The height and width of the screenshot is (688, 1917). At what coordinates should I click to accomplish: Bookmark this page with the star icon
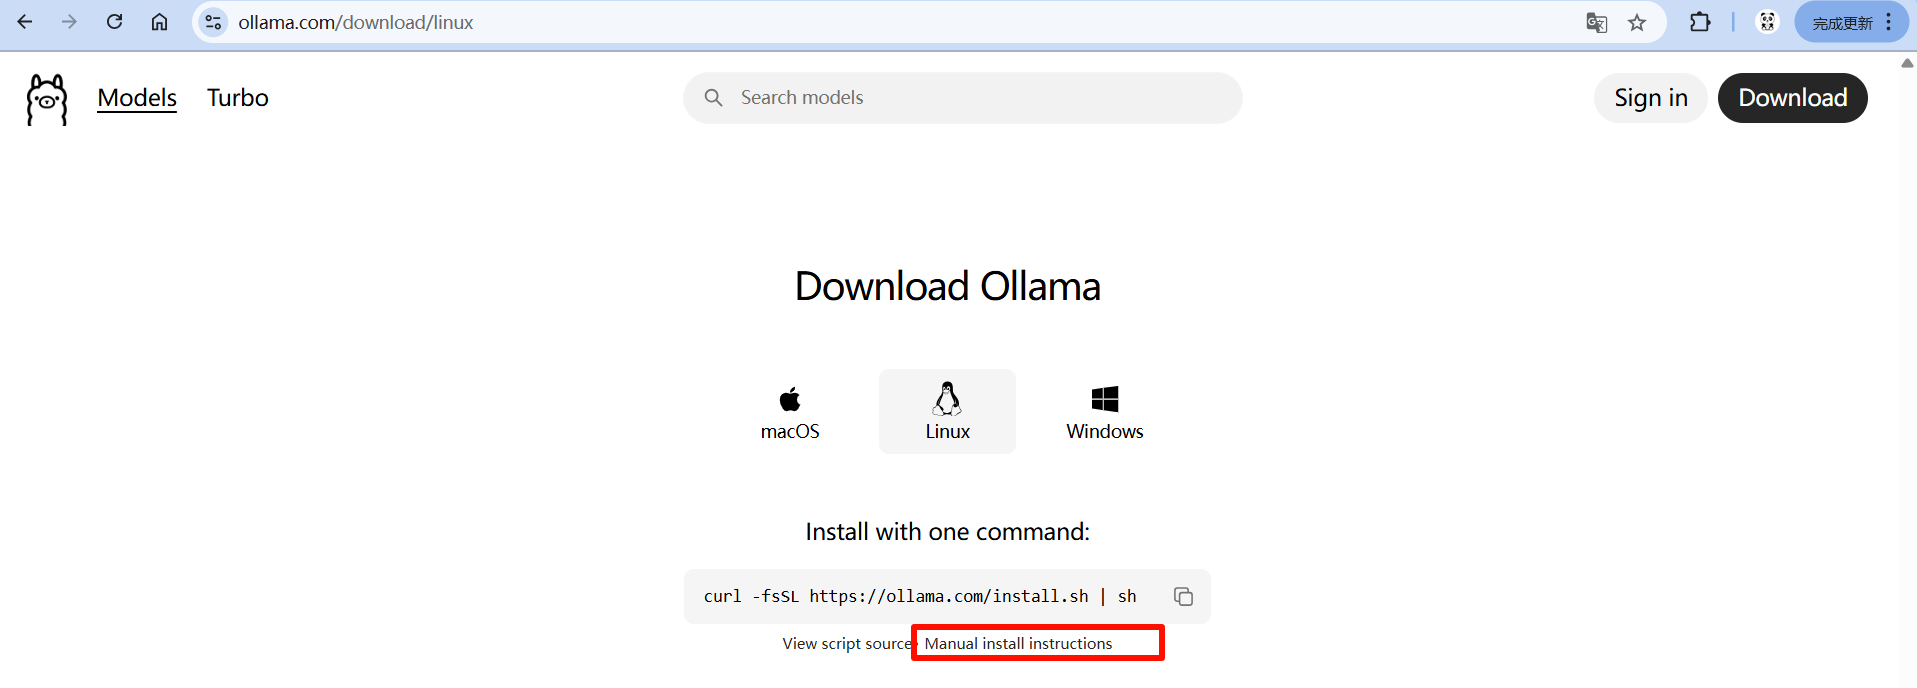(1637, 22)
